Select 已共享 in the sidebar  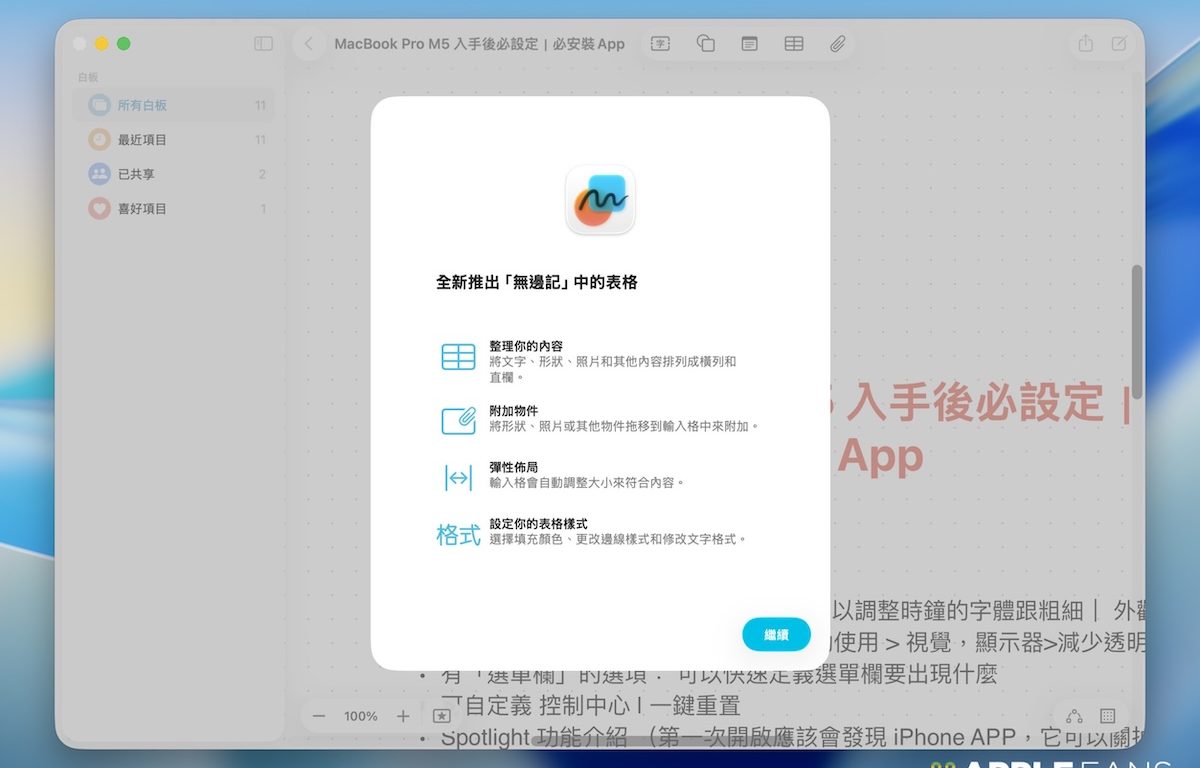tap(136, 174)
